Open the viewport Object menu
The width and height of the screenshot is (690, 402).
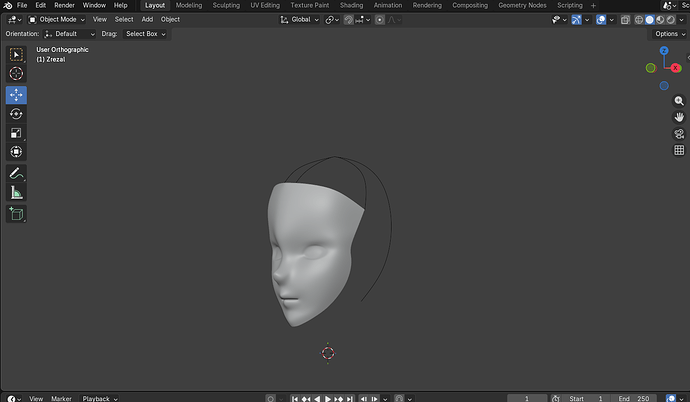(170, 20)
